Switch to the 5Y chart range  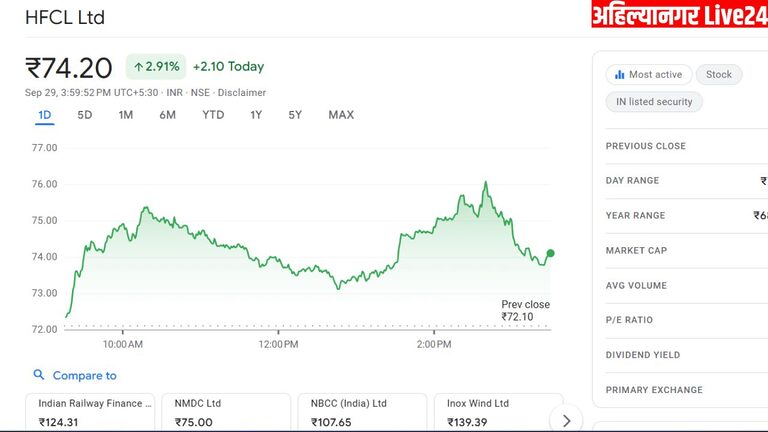pos(295,115)
